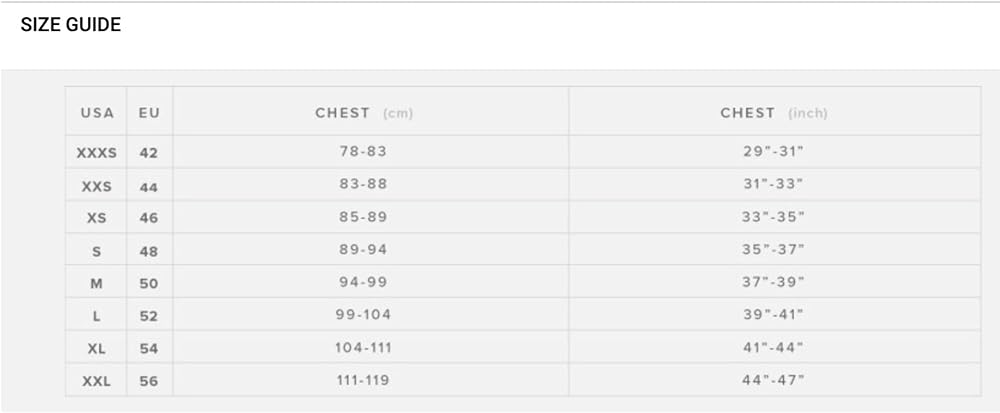Screen dimensions: 1000x413
Task: Click the XXS size label
Action: 97,186
